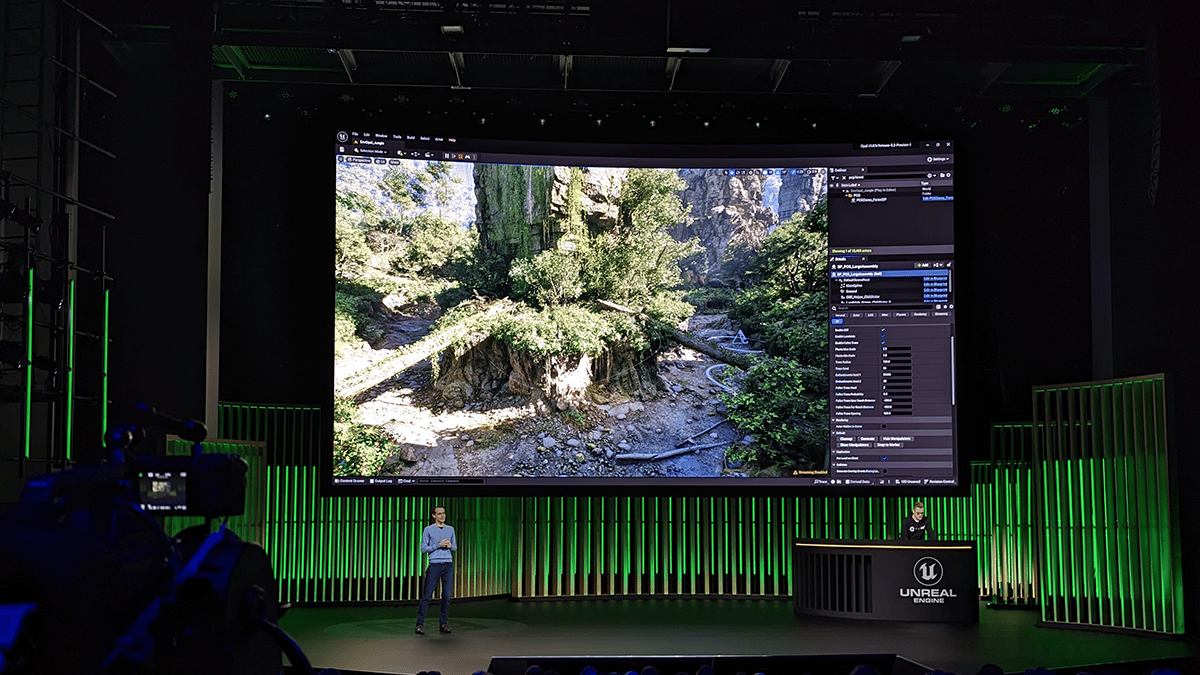
Task: Select the Perspective viewport mode icon
Action: click(x=350, y=160)
